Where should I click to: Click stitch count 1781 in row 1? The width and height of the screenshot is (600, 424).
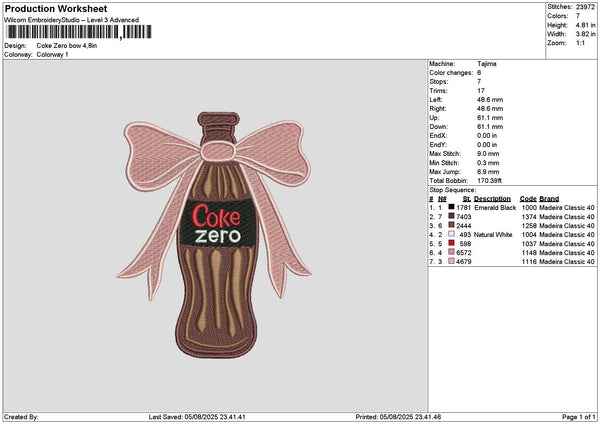click(463, 207)
